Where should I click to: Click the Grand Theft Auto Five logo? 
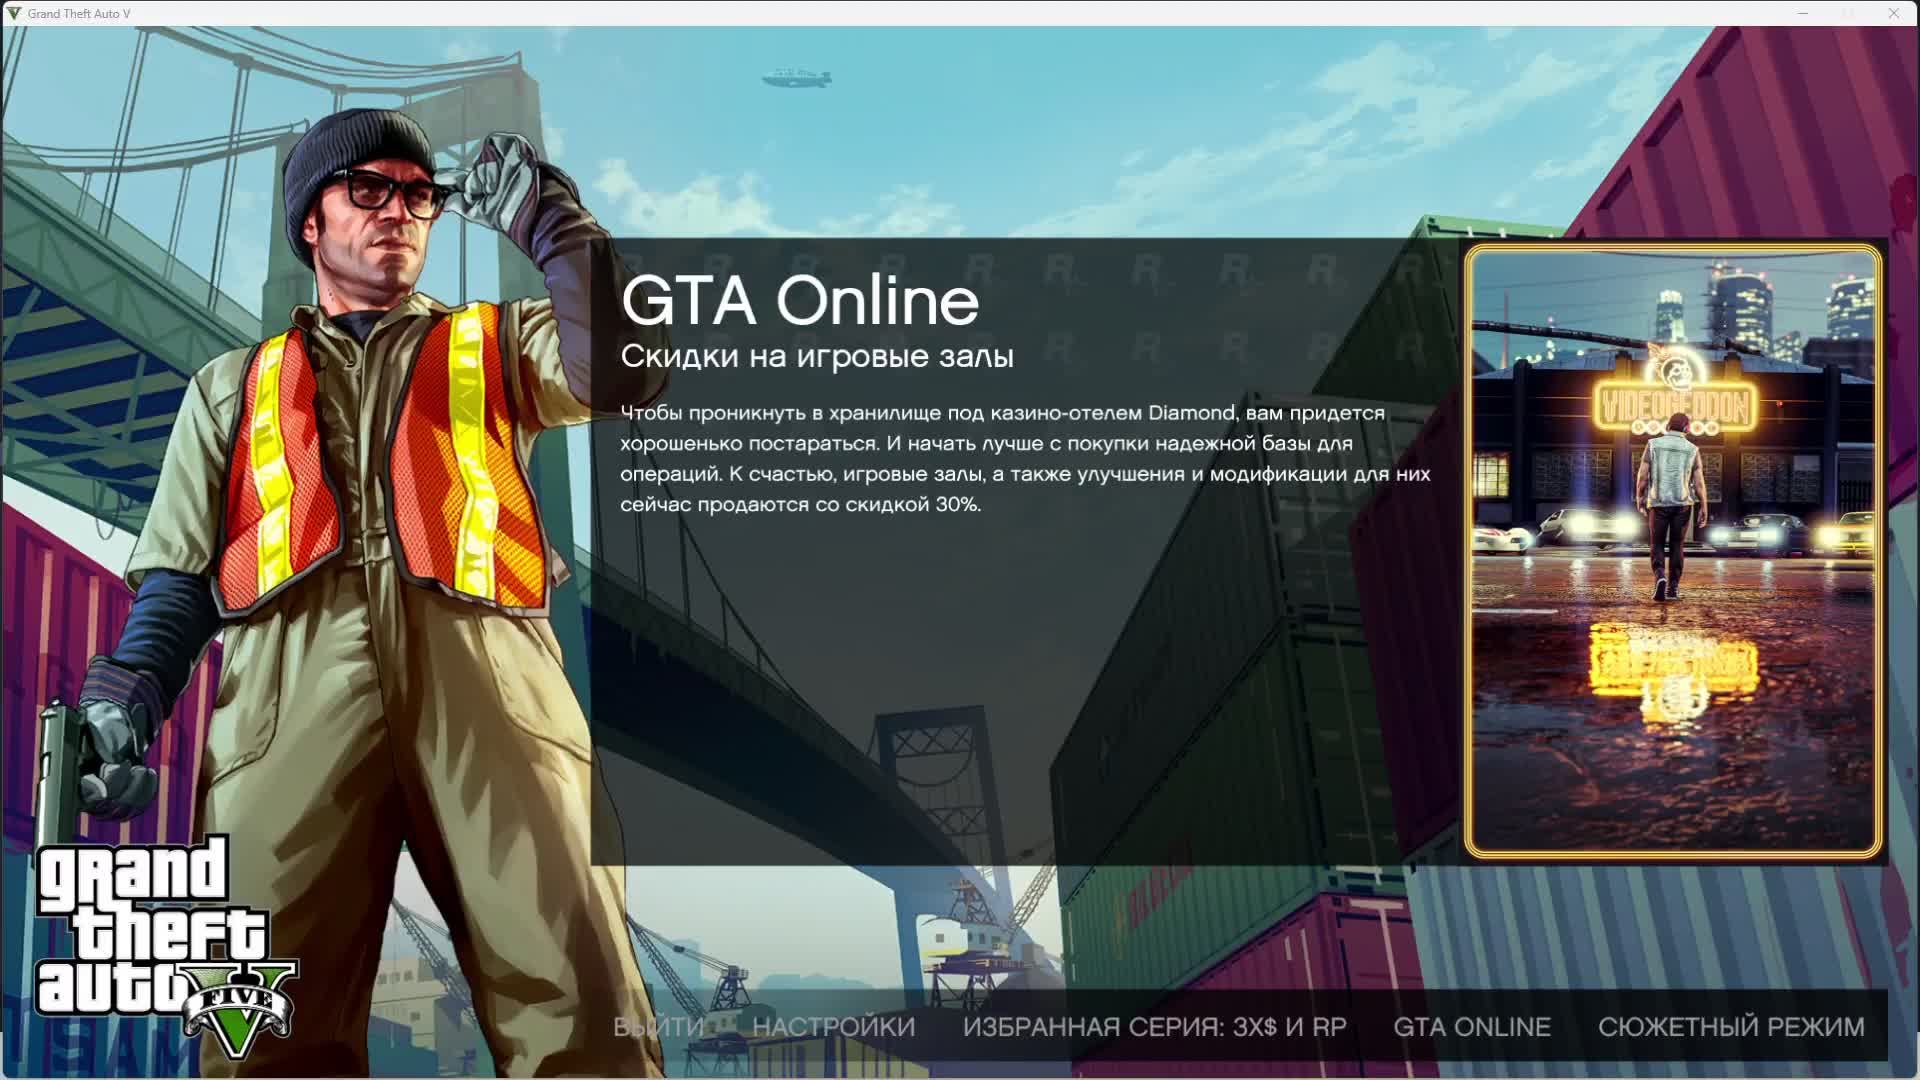click(165, 945)
